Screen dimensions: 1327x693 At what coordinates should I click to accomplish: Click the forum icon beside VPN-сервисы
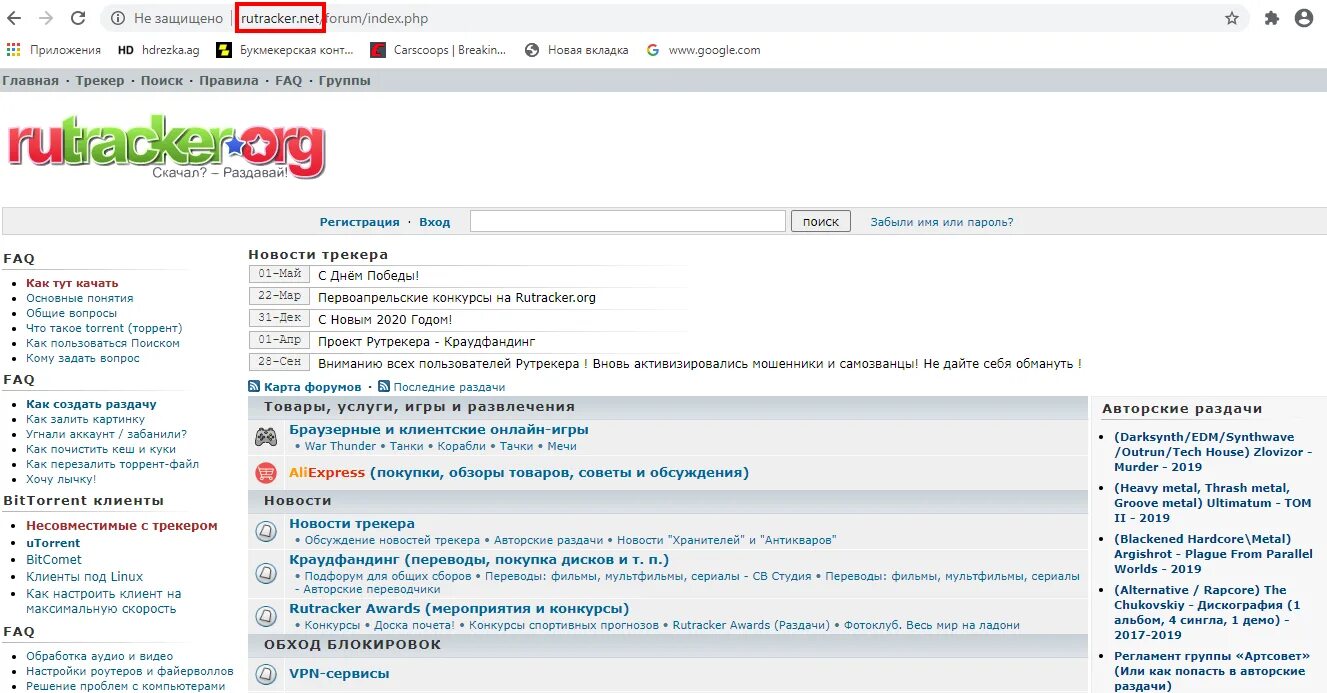point(266,677)
